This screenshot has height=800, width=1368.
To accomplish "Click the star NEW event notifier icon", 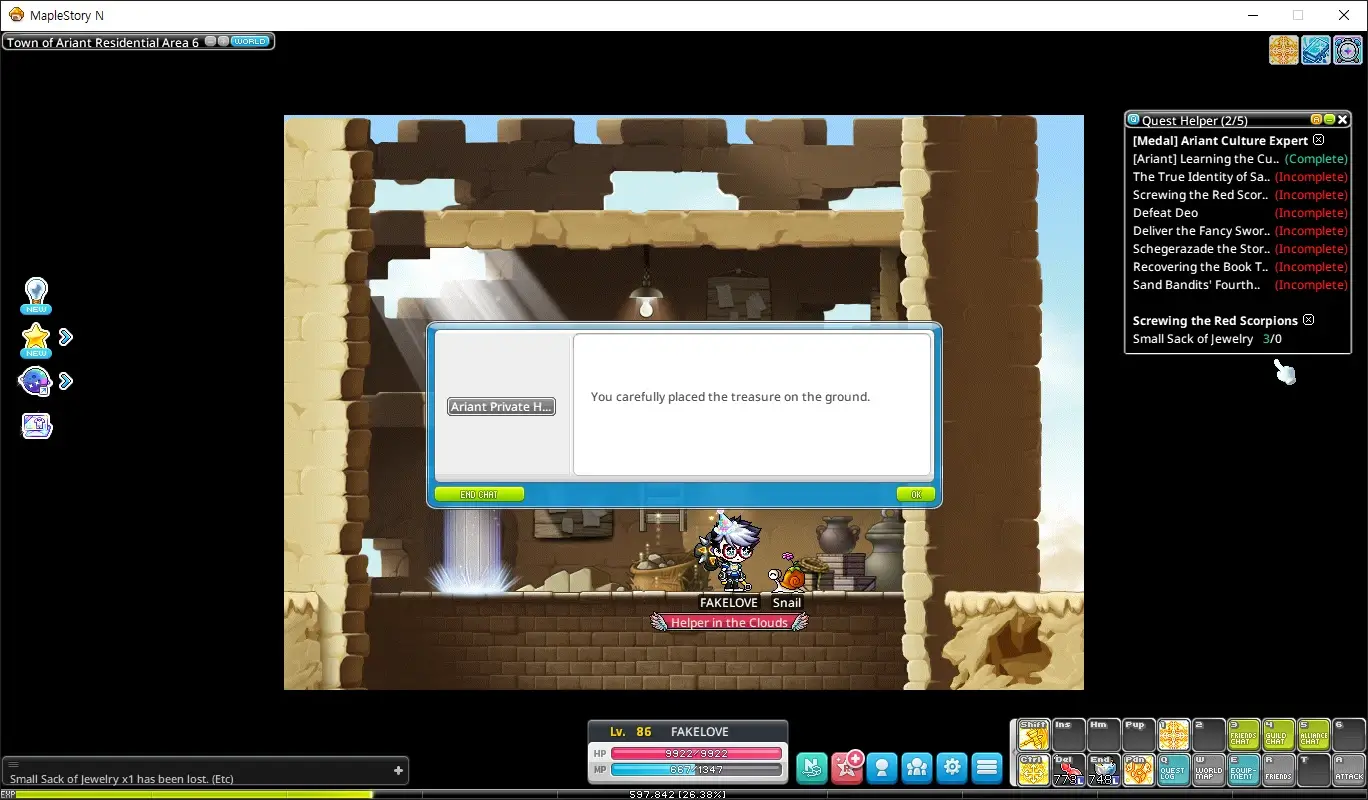I will click(x=37, y=340).
